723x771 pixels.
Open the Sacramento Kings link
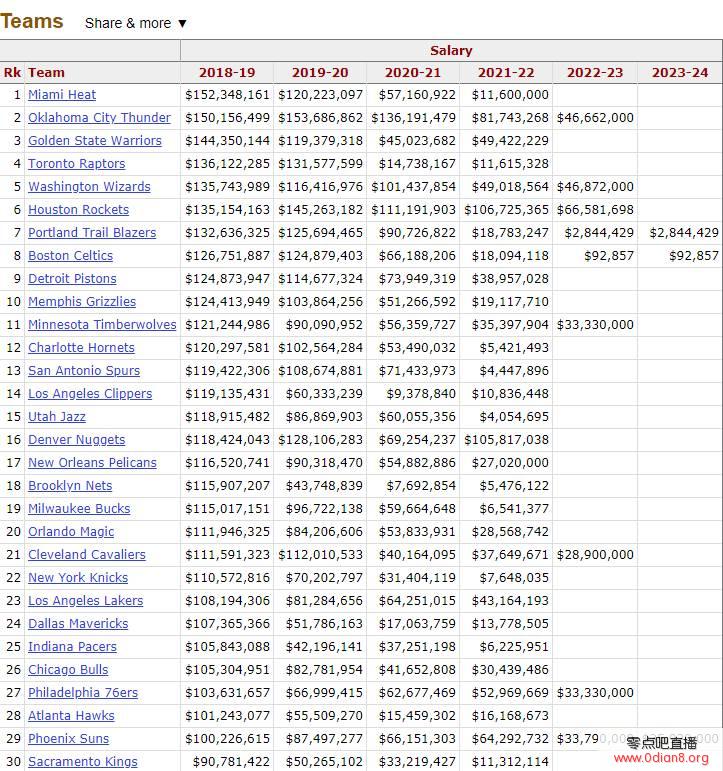tap(83, 762)
